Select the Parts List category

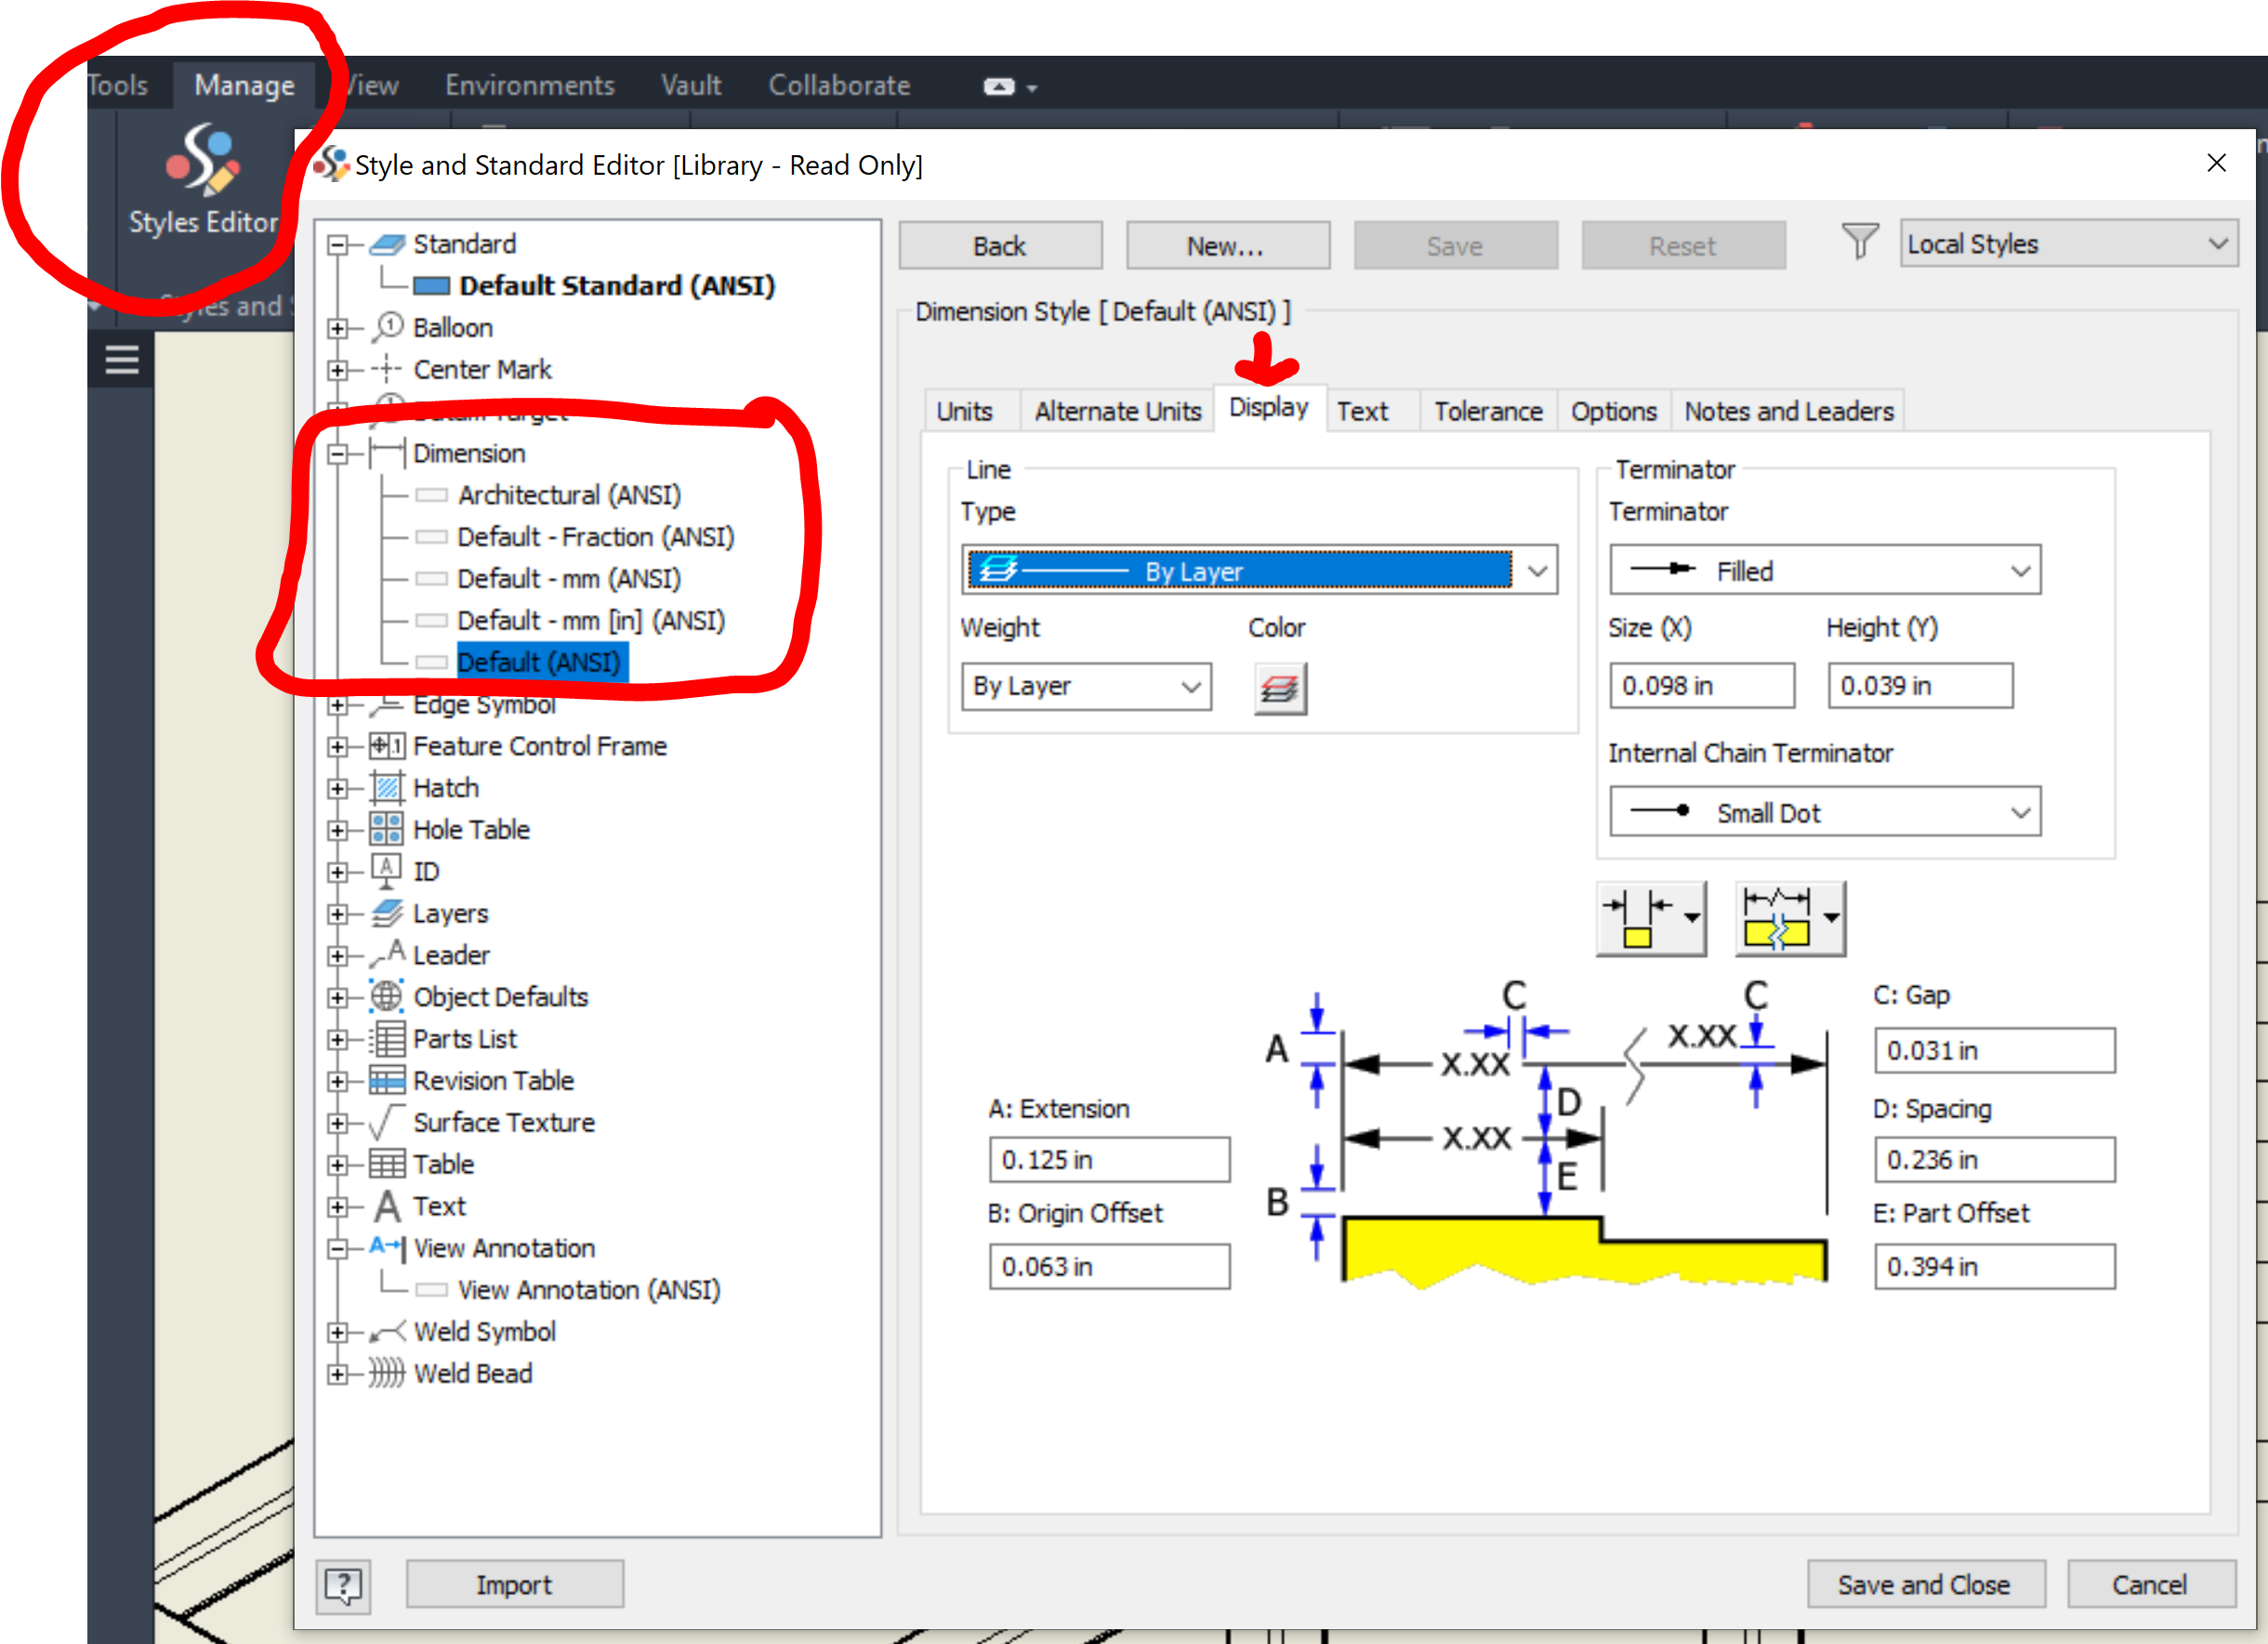[x=465, y=1039]
